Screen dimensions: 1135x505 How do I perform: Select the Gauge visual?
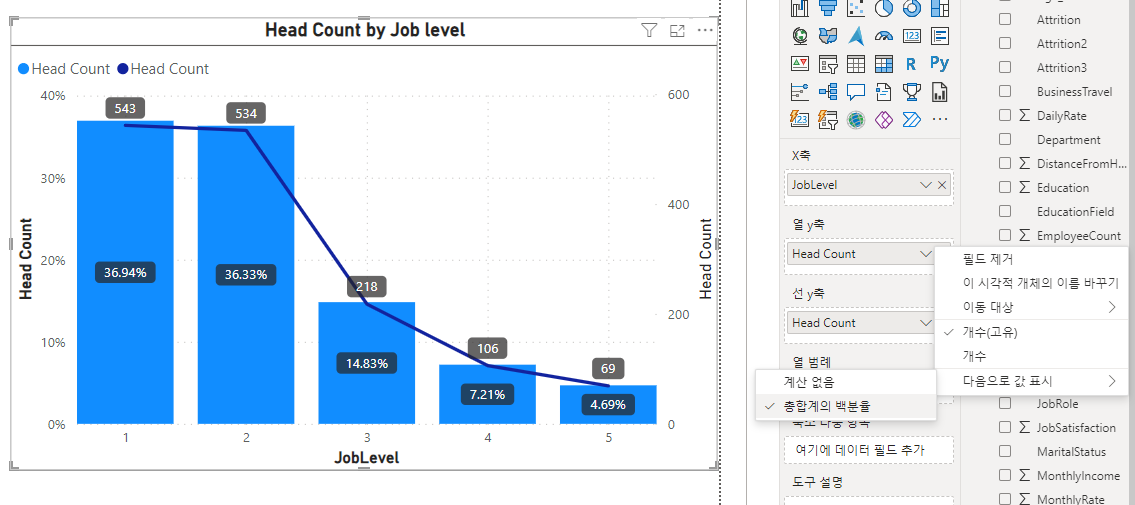point(884,35)
